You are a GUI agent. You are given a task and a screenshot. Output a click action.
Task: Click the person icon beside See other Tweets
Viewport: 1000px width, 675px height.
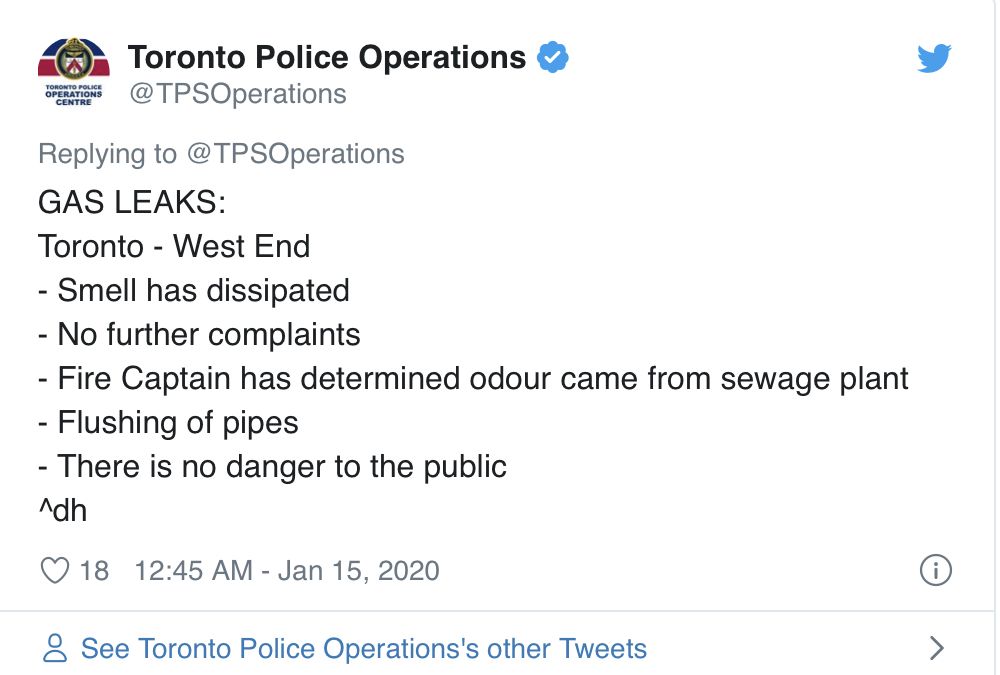[55, 648]
